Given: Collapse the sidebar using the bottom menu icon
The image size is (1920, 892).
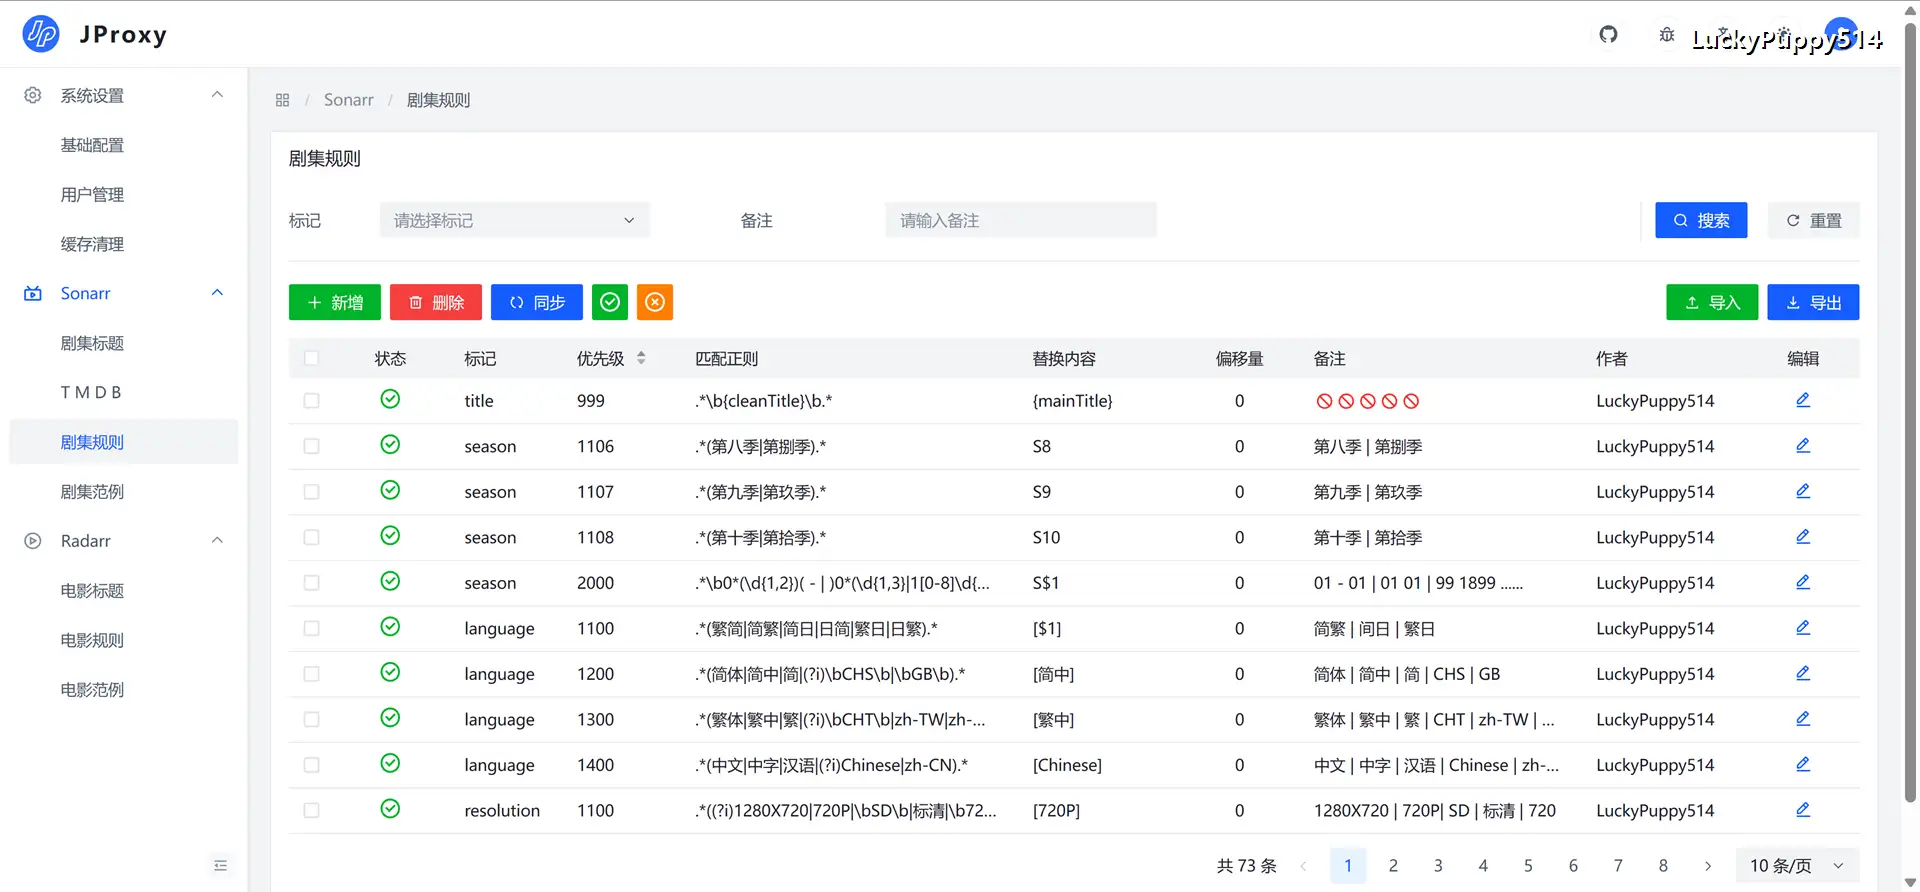Looking at the screenshot, I should 221,865.
